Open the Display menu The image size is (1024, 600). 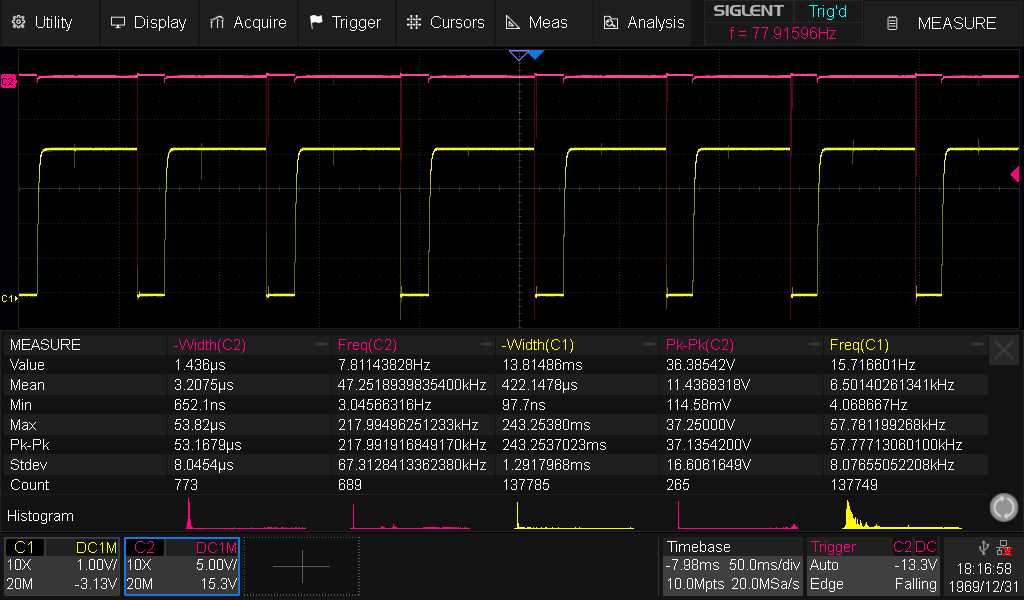148,22
